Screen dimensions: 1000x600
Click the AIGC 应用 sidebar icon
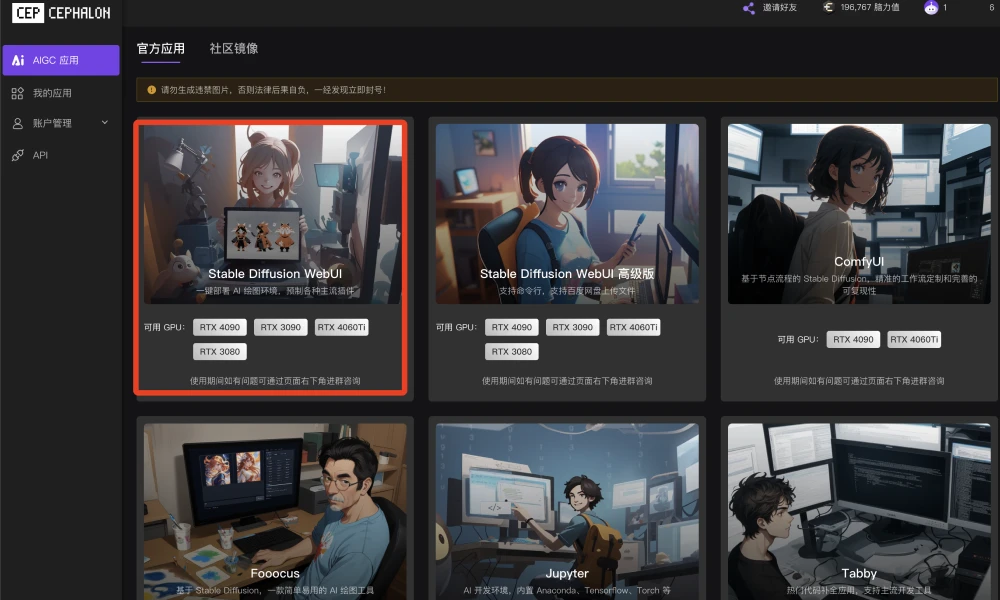(x=18, y=60)
